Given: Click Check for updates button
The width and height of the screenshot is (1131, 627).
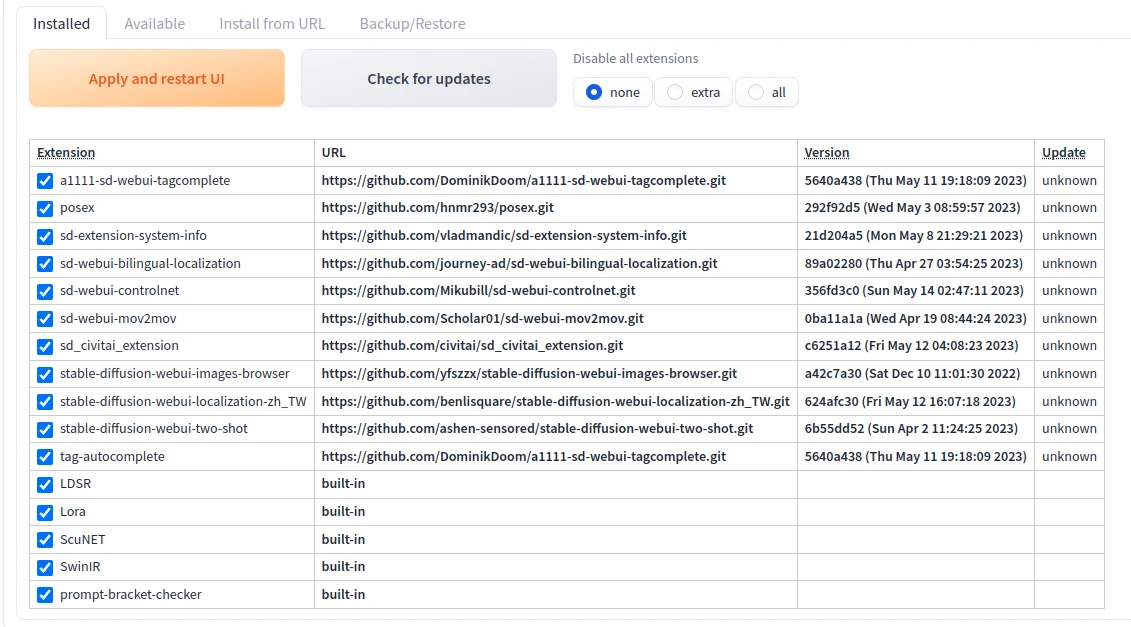Looking at the screenshot, I should [428, 78].
